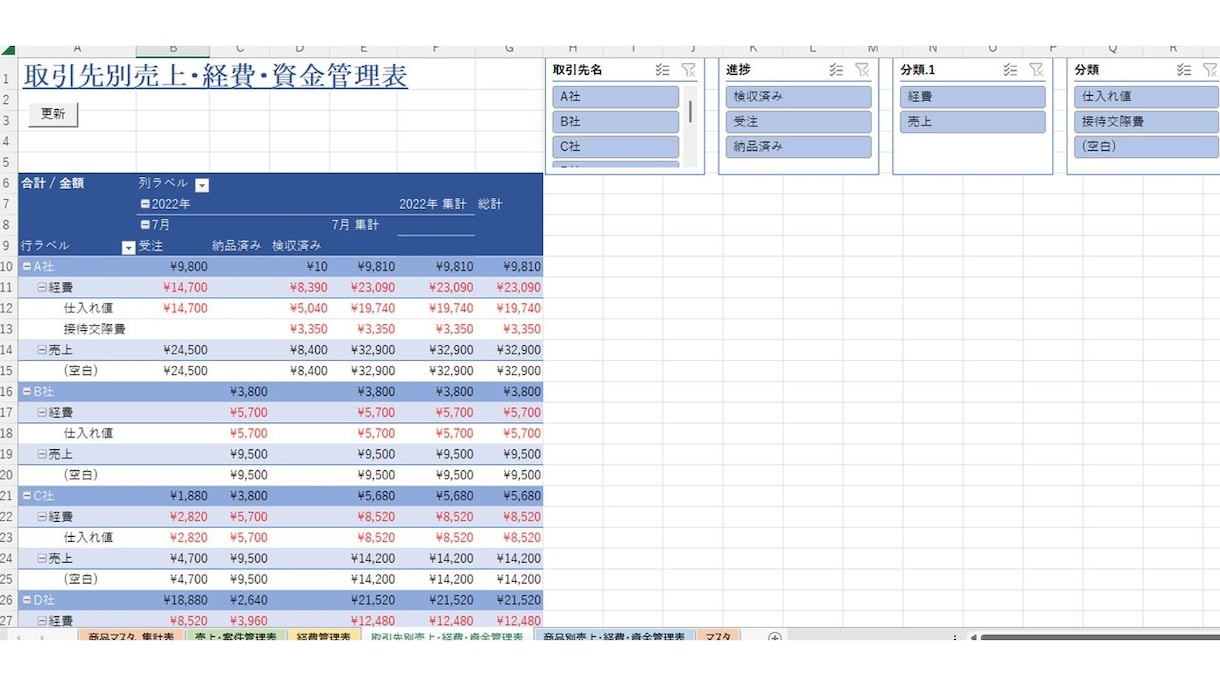Select row 10 header
Viewport: 1220px width, 686px height.
tap(8, 267)
